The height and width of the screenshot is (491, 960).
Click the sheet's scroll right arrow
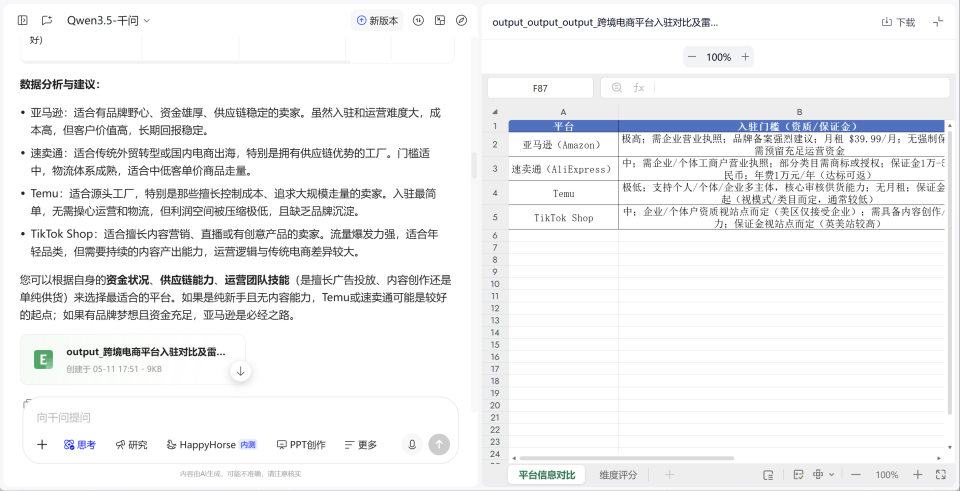[940, 458]
